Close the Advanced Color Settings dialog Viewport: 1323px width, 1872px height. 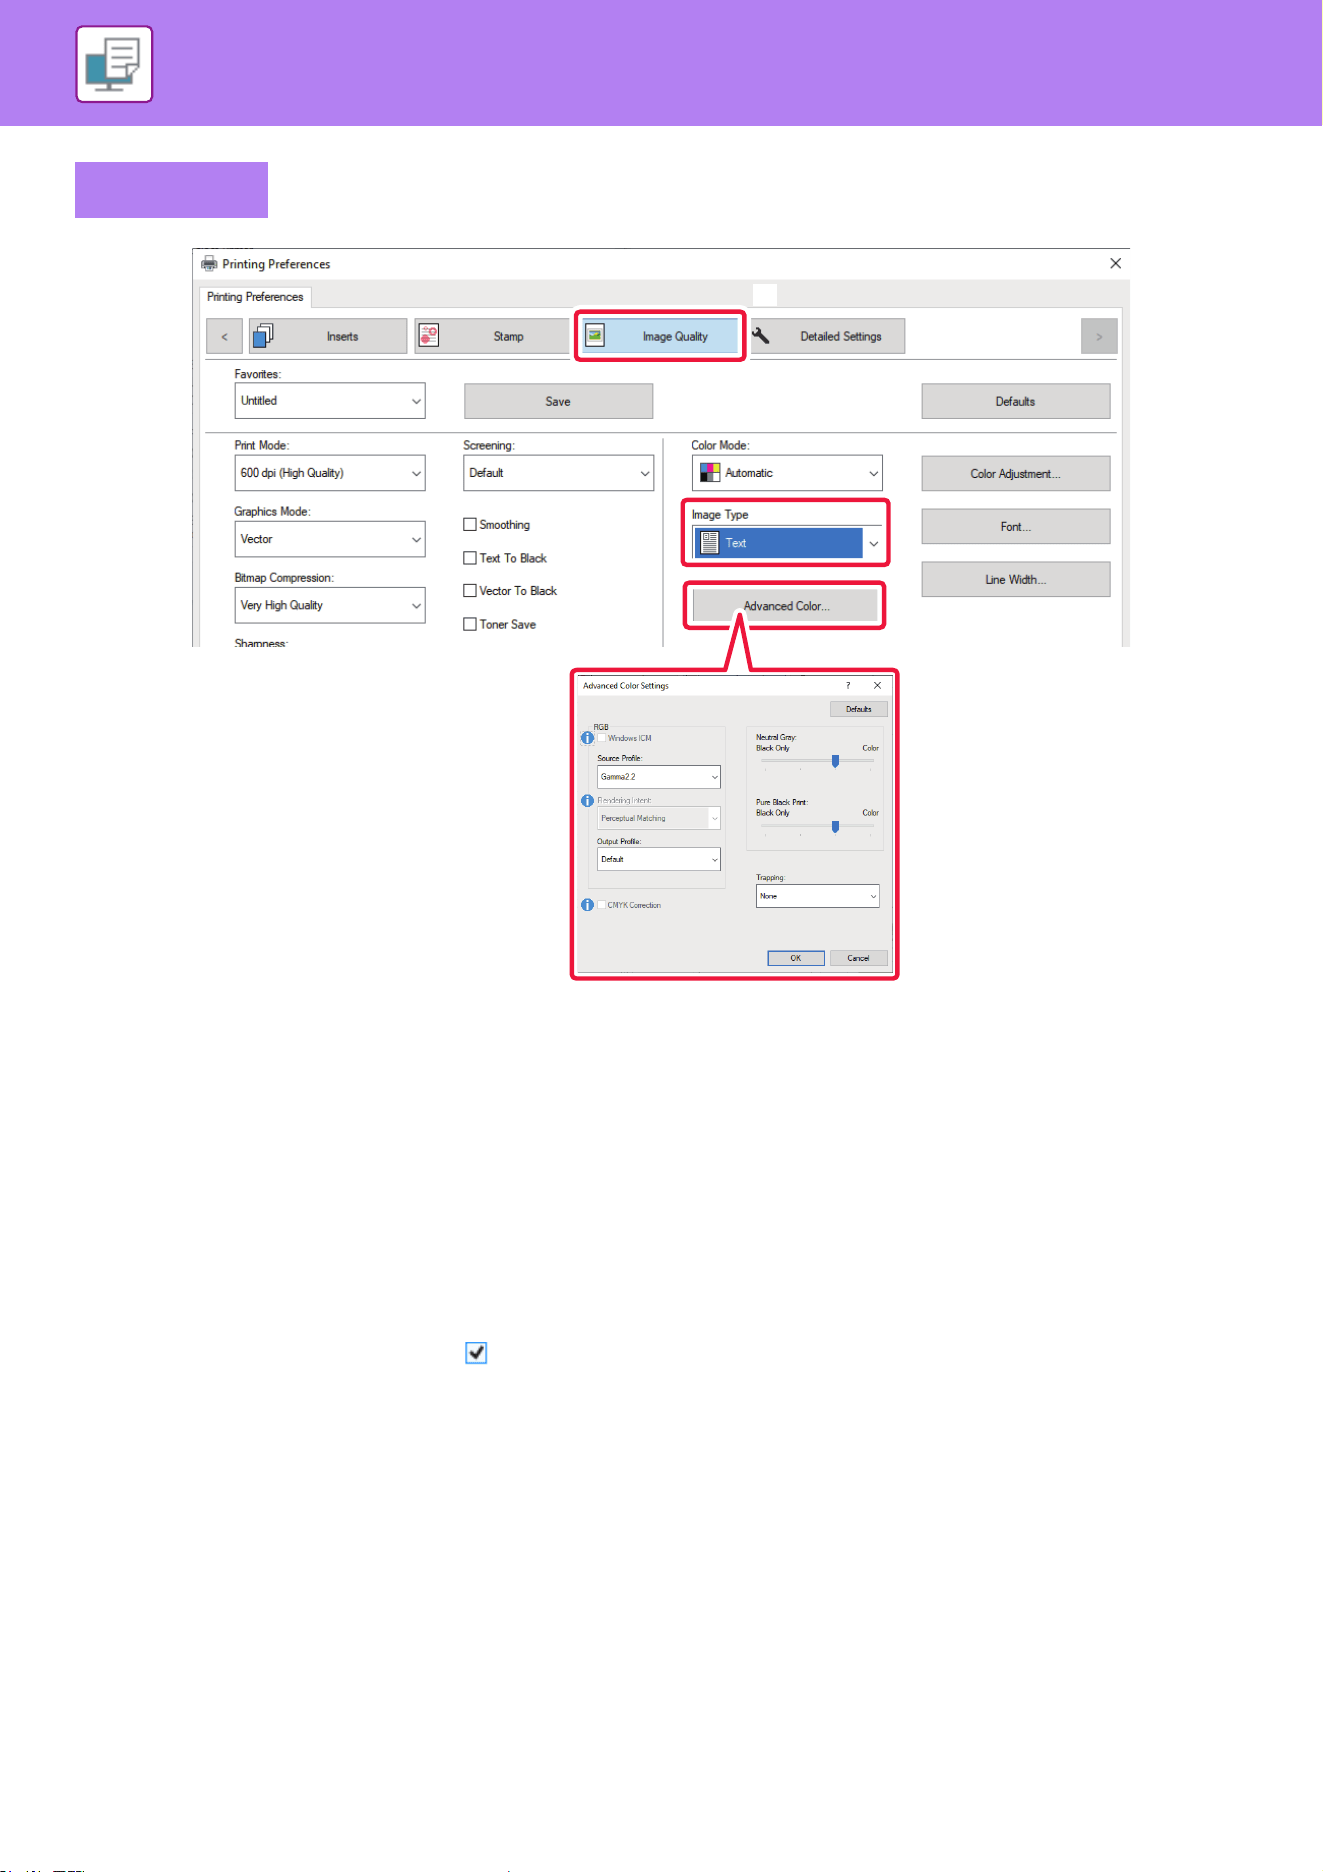[x=877, y=686]
